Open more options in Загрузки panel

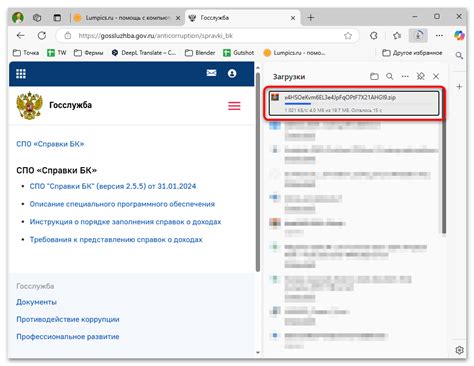[405, 76]
